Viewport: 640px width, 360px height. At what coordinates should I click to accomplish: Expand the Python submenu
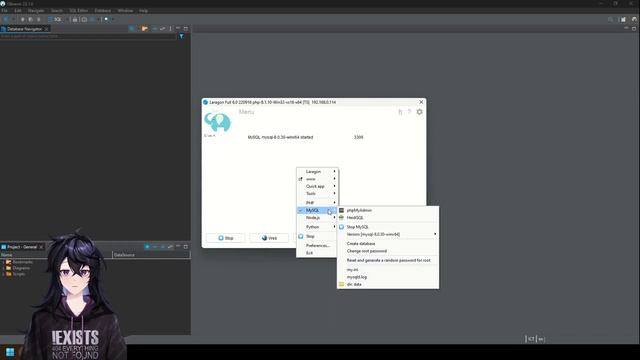pos(317,227)
